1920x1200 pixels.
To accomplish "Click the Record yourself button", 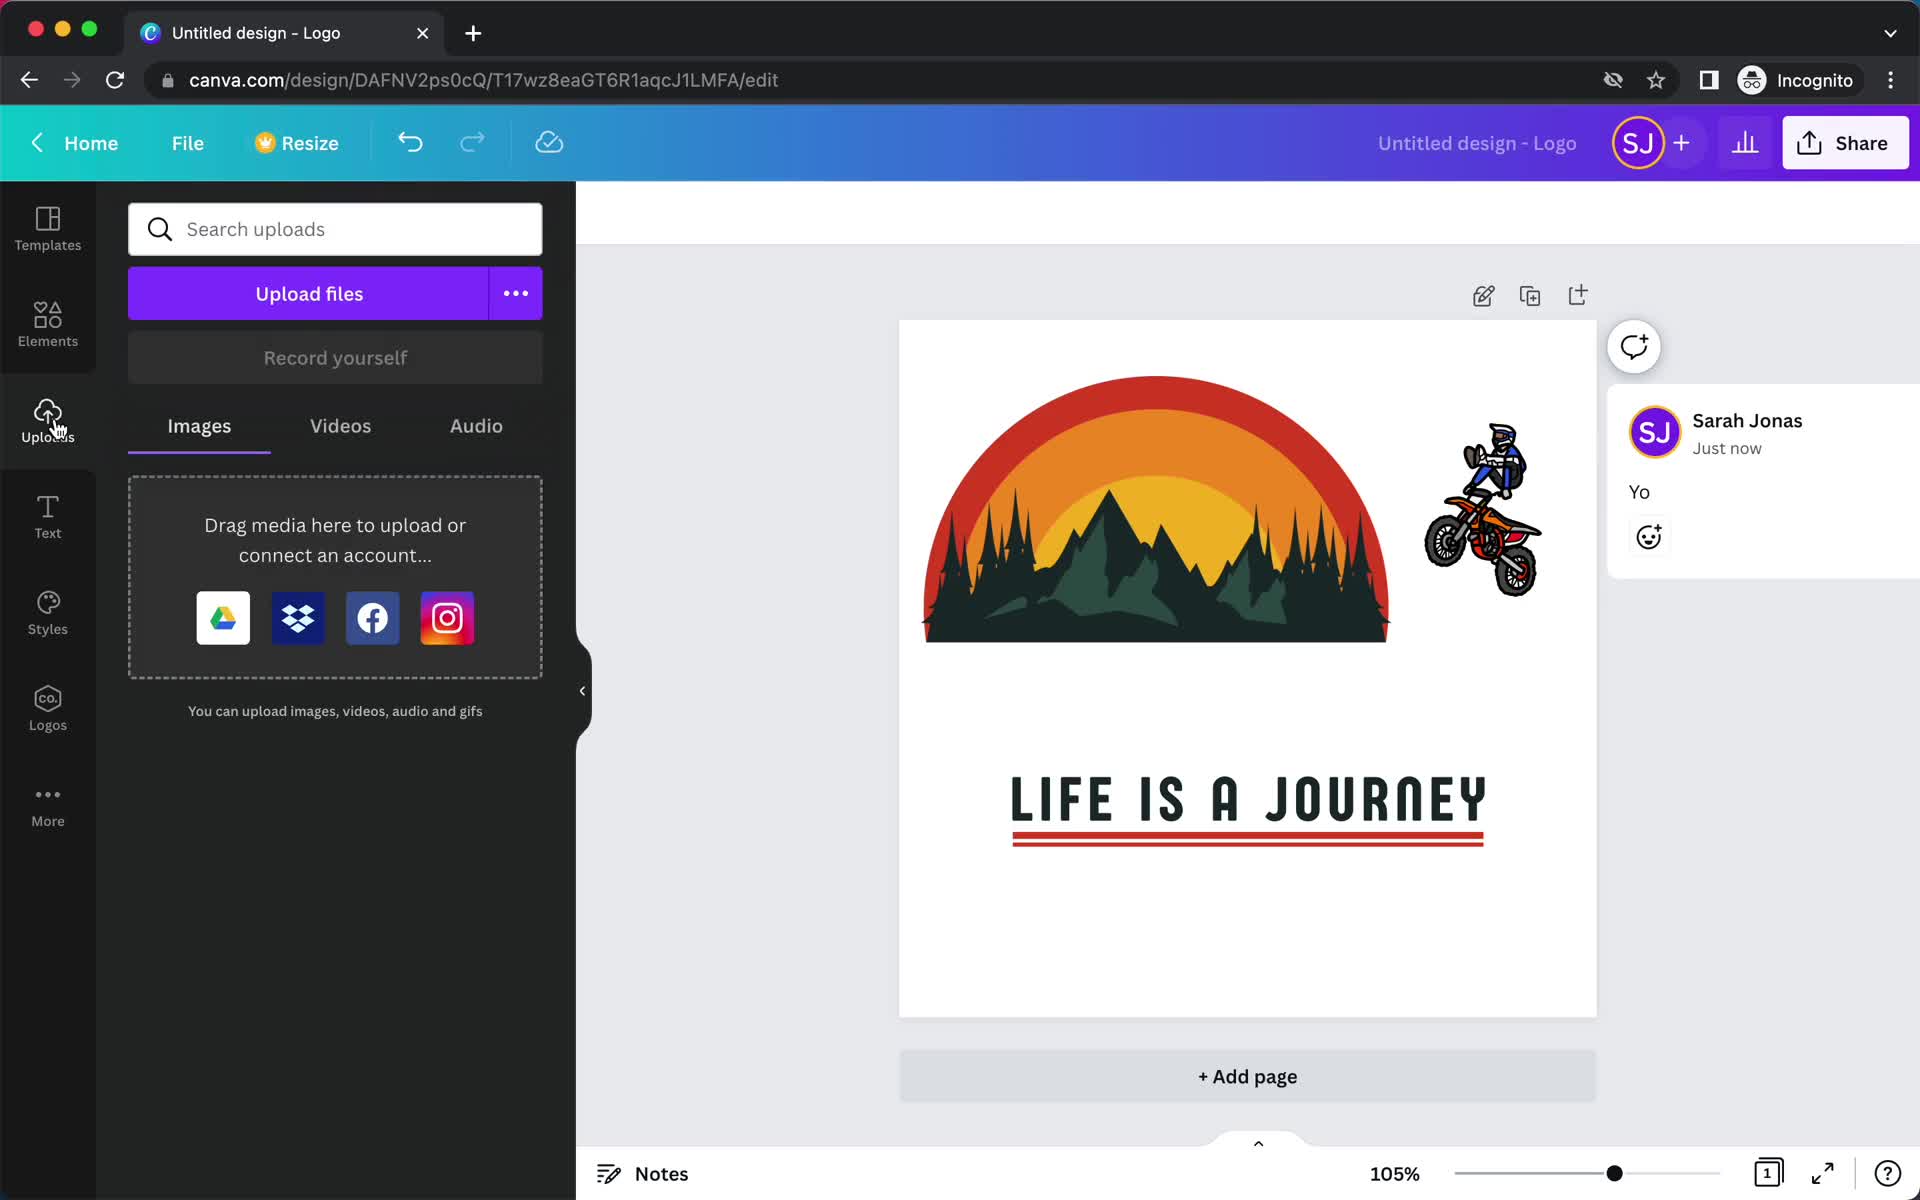I will coord(335,358).
